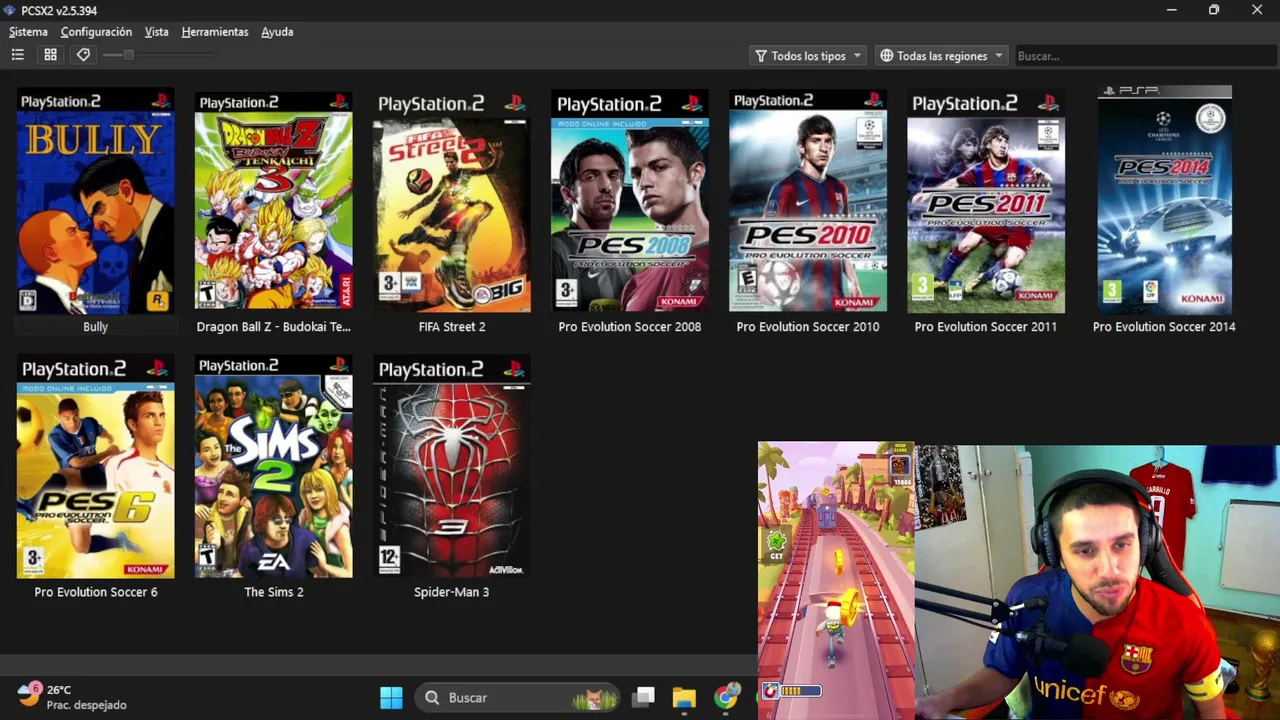Open File Explorer from the taskbar
This screenshot has width=1280, height=720.
click(x=684, y=697)
